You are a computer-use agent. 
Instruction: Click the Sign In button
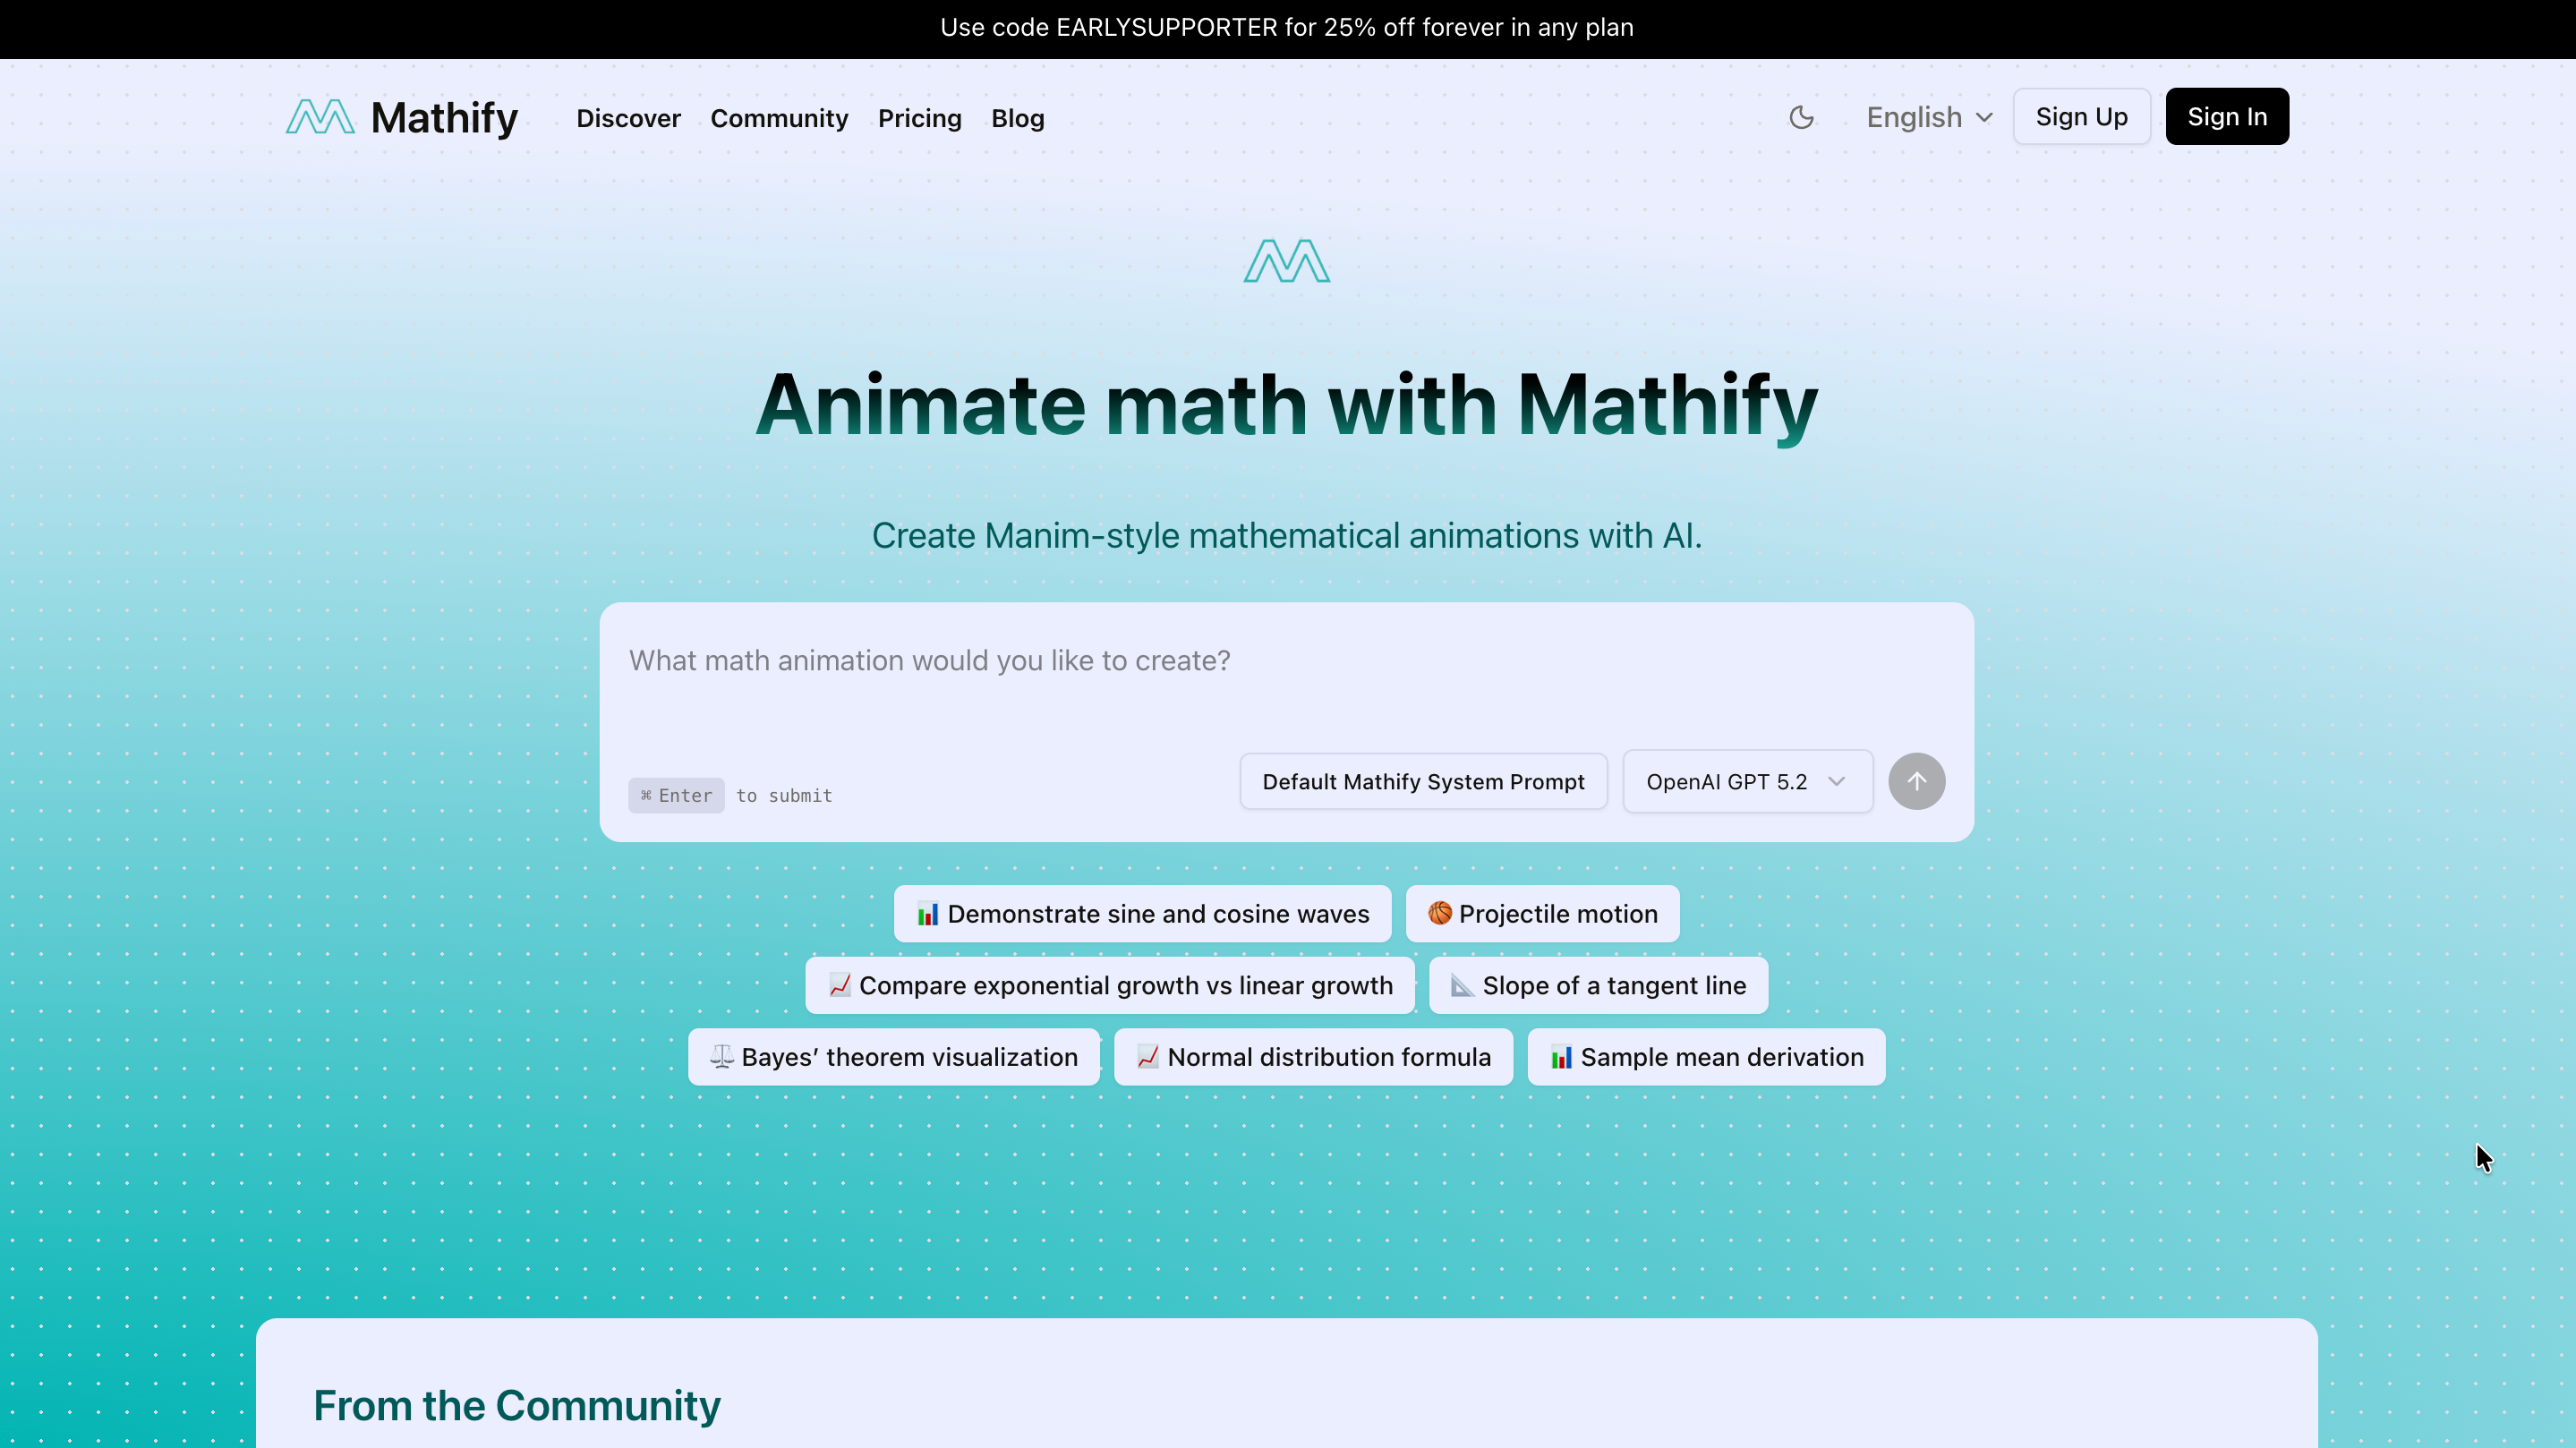click(x=2226, y=117)
